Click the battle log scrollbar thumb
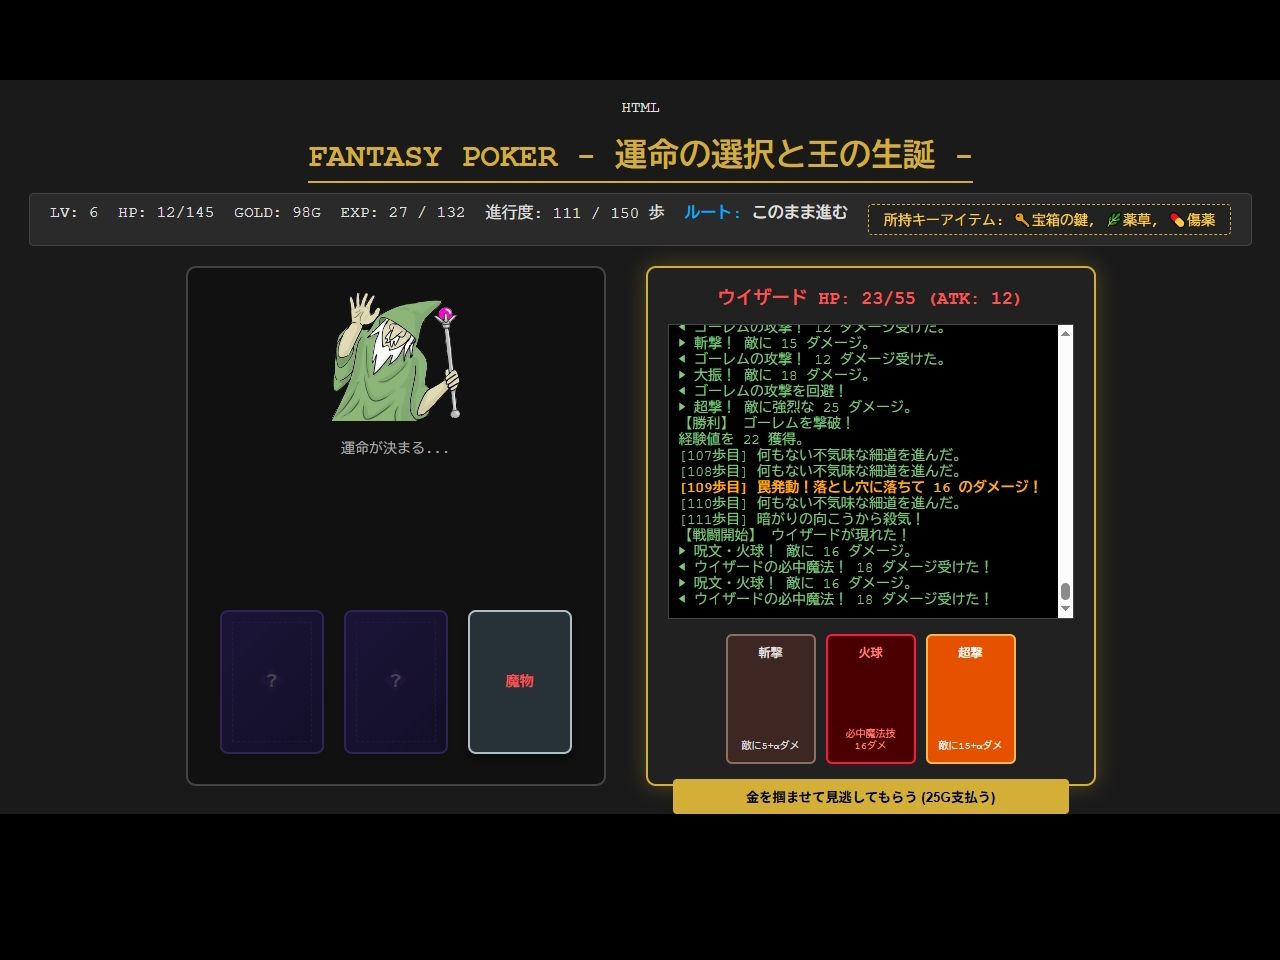Viewport: 1280px width, 960px height. click(x=1065, y=591)
